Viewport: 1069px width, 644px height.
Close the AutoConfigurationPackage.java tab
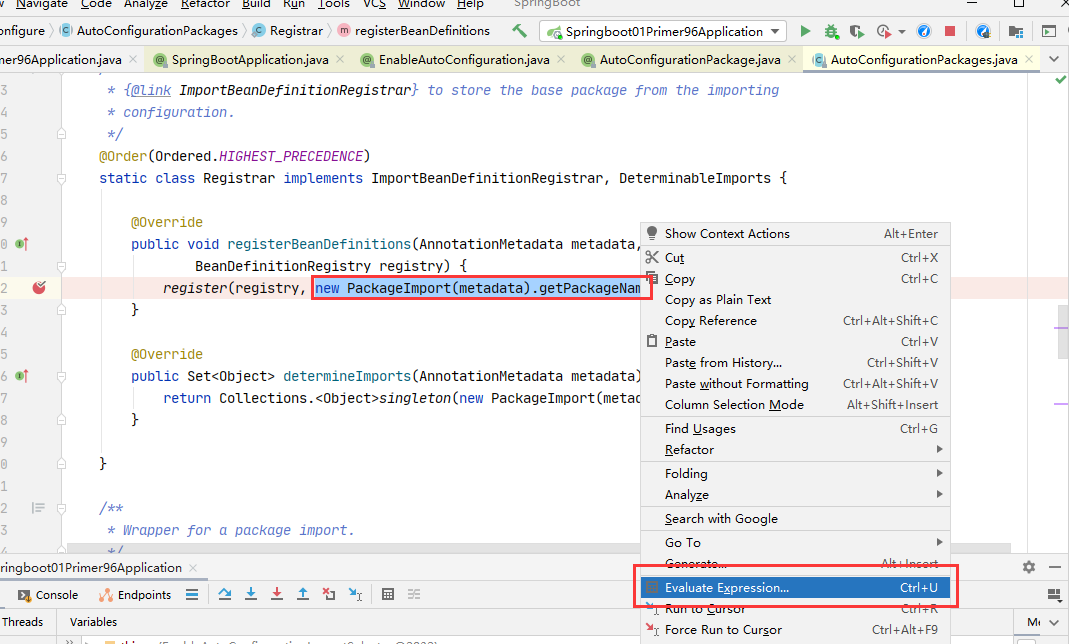click(792, 59)
